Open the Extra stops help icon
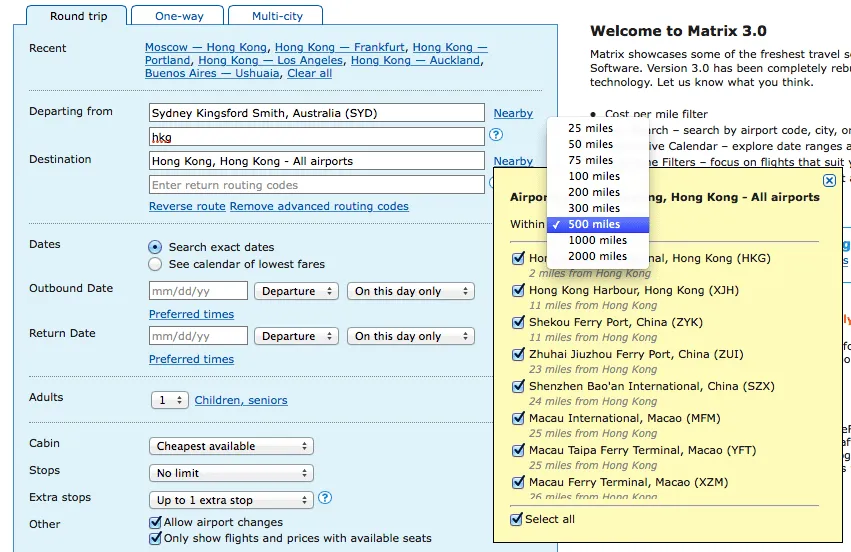Screen dimensions: 851x552 click(325, 497)
